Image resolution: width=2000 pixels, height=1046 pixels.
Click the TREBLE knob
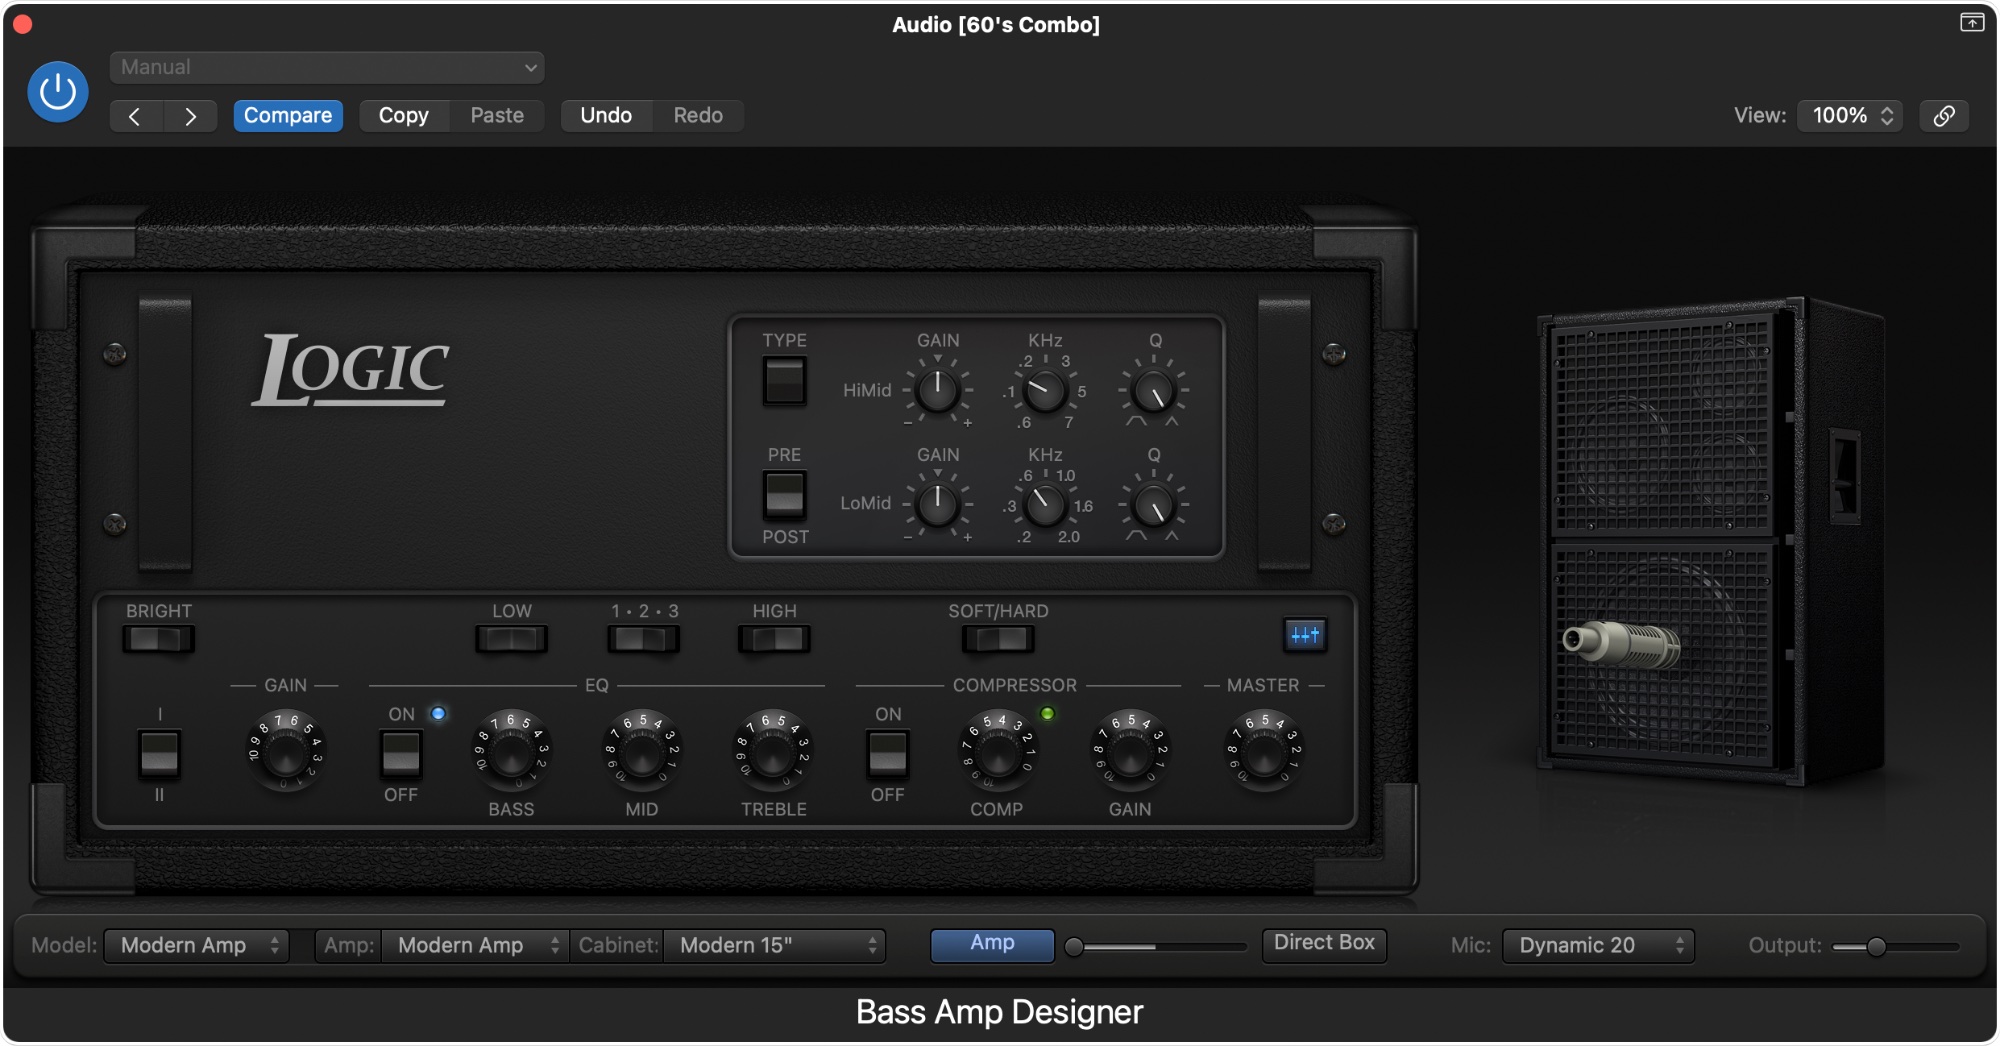coord(773,752)
